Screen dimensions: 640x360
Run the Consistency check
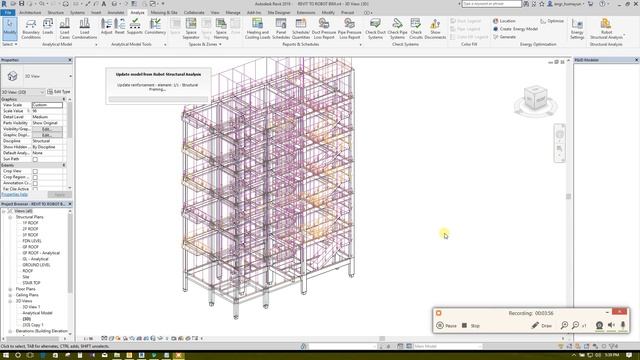155,27
